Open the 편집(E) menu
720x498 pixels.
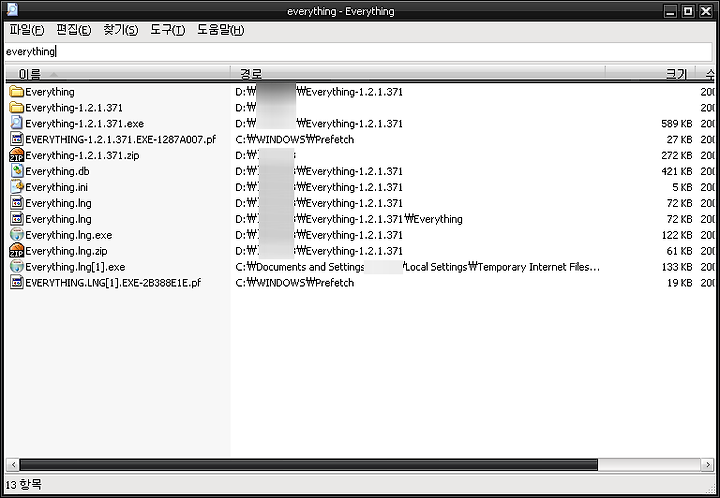coord(73,30)
